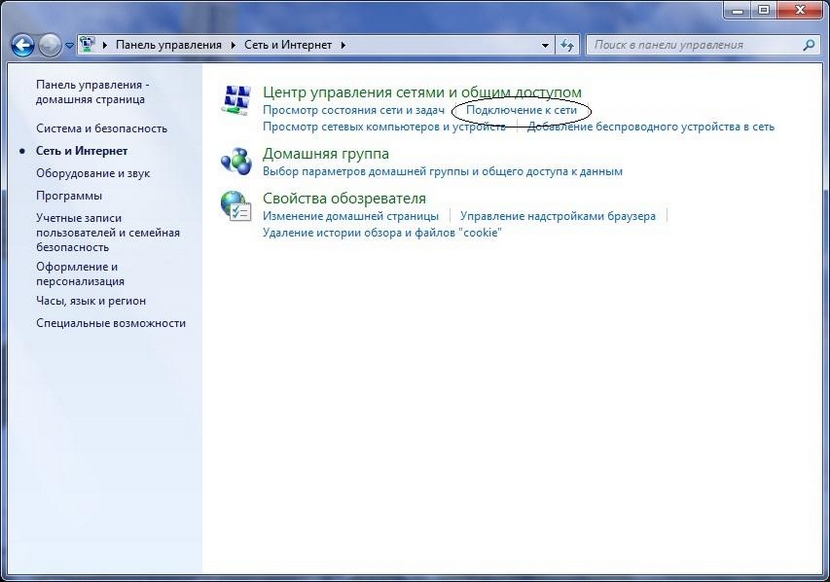Click Просмотр состояния сети и задач

[354, 110]
